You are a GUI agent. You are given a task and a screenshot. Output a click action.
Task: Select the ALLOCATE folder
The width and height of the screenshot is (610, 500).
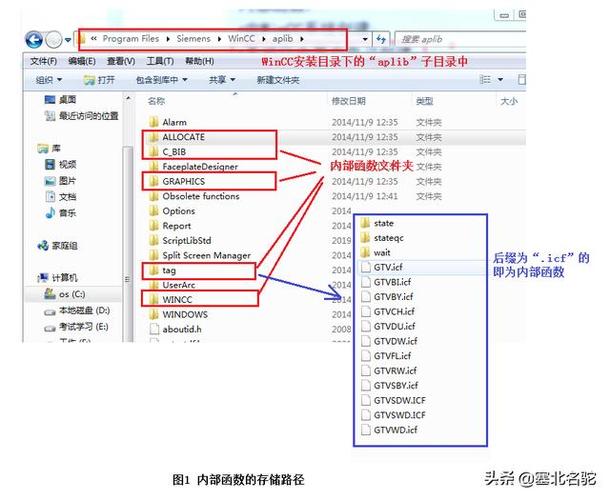point(177,137)
